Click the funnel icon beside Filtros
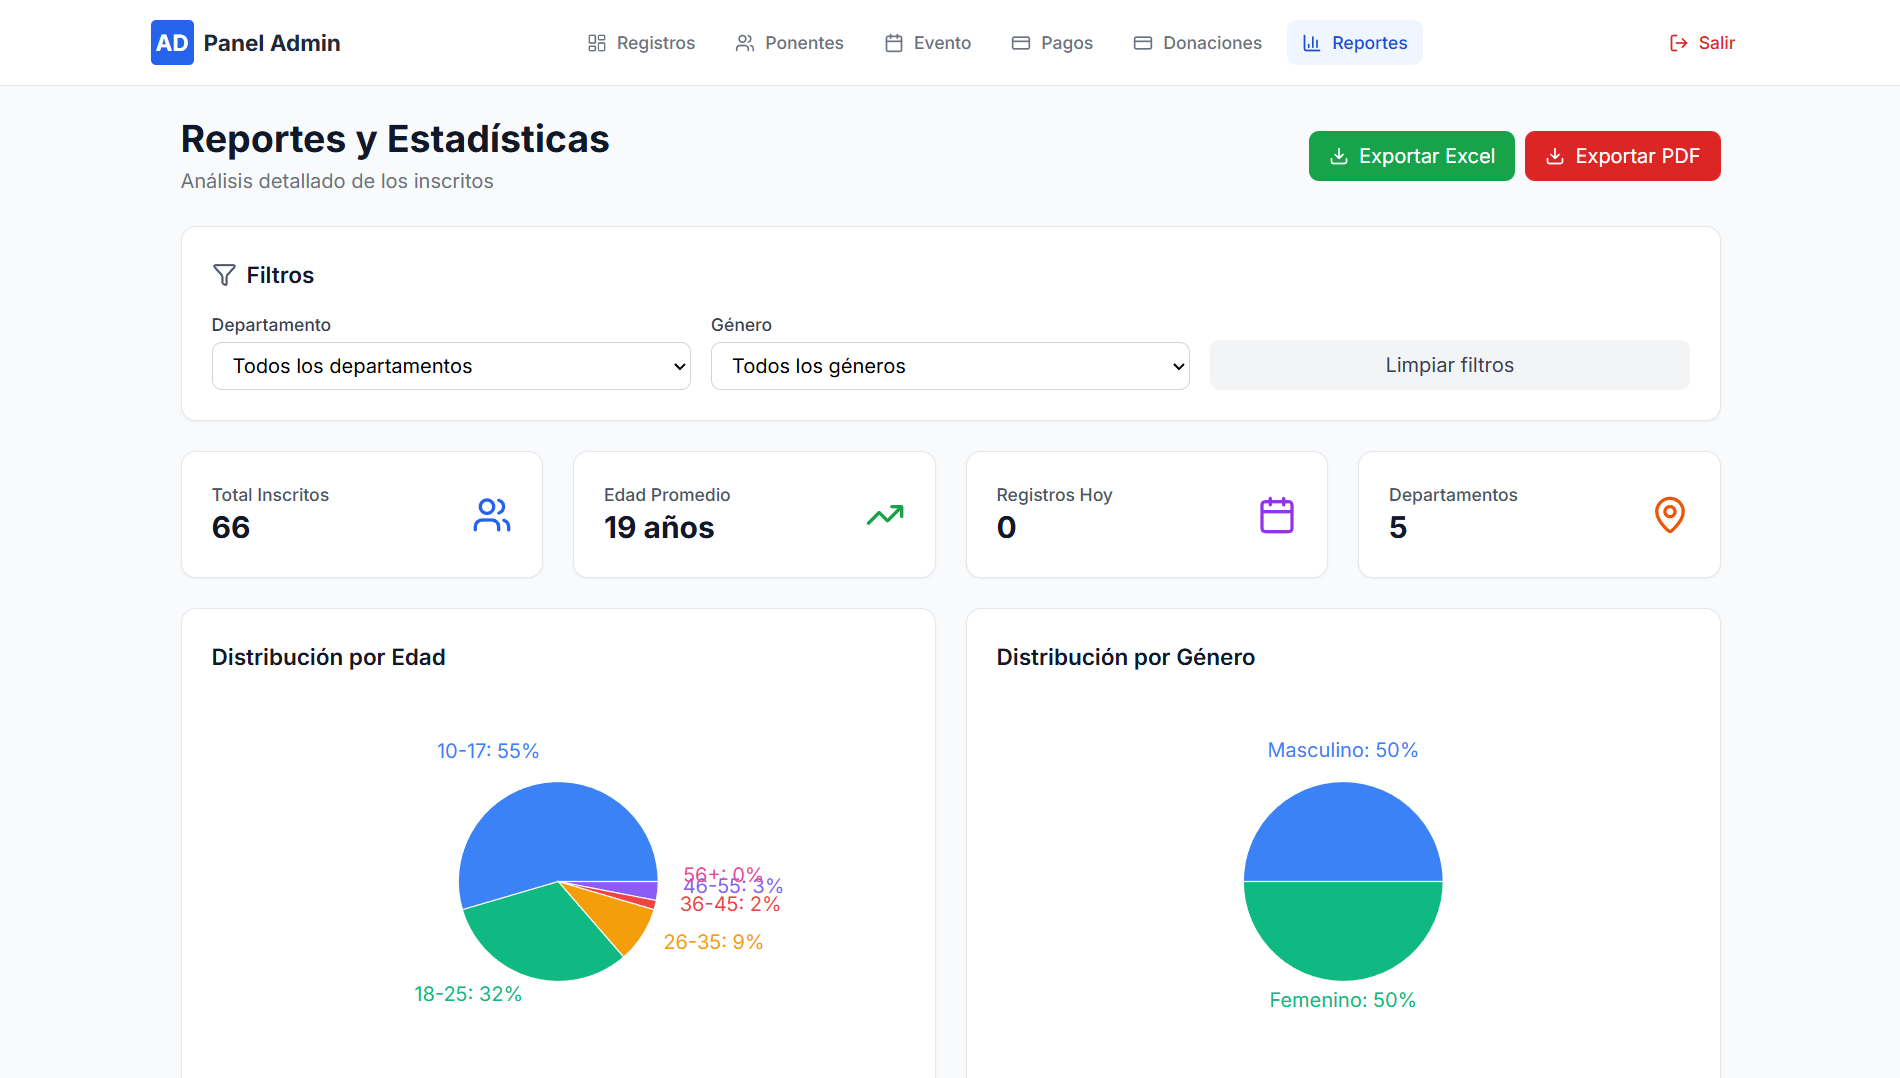Screen dimensions: 1900x1078 224,275
